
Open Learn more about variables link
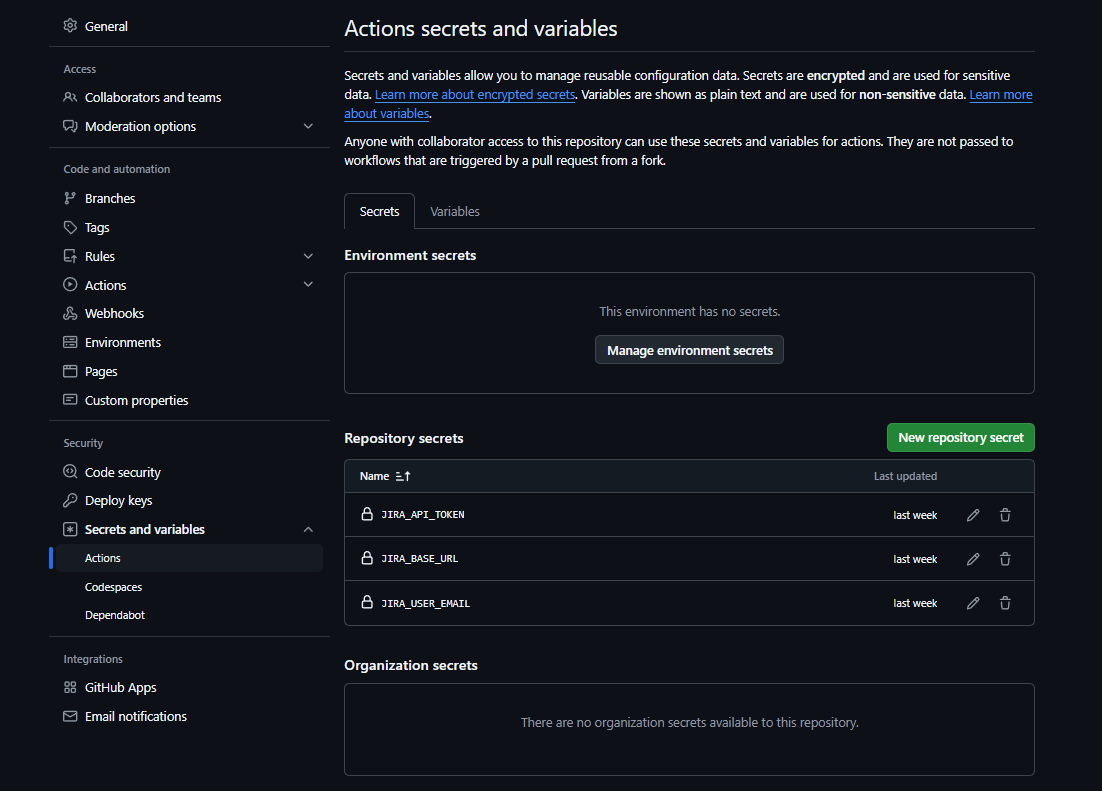point(1001,94)
